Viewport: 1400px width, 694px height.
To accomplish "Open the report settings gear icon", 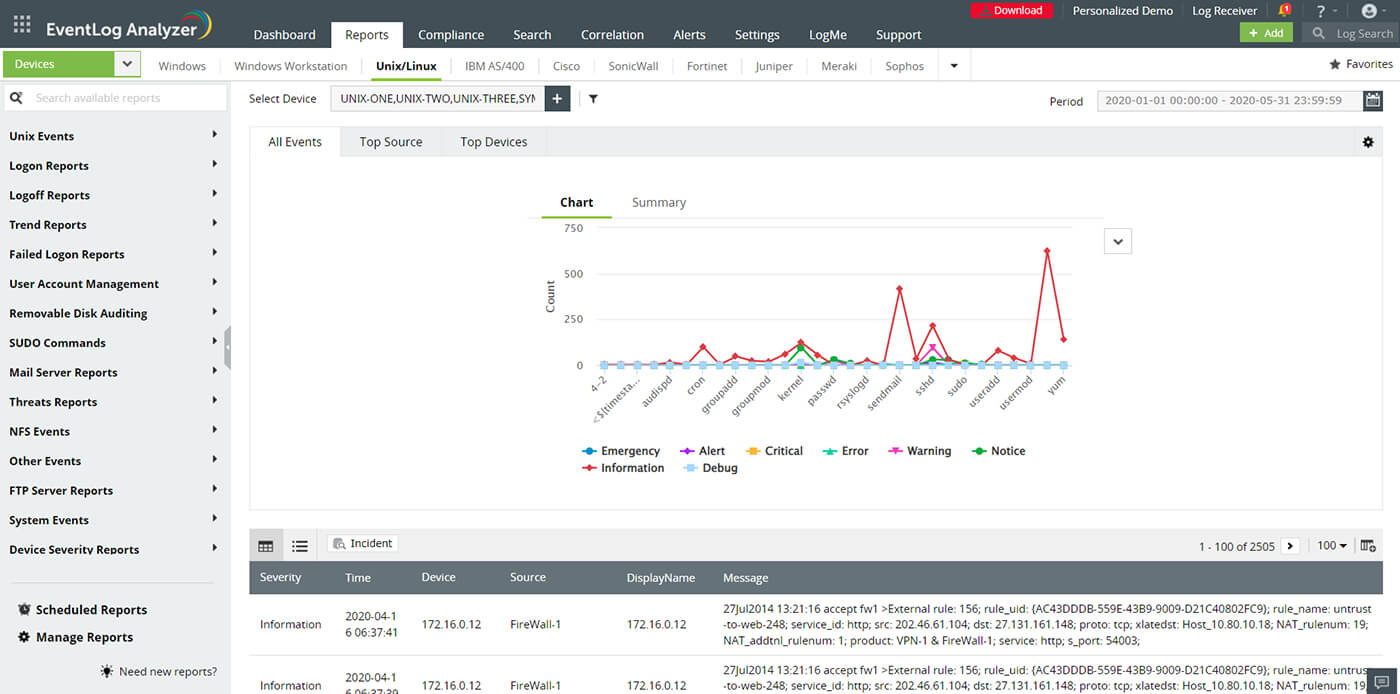I will click(x=1368, y=142).
